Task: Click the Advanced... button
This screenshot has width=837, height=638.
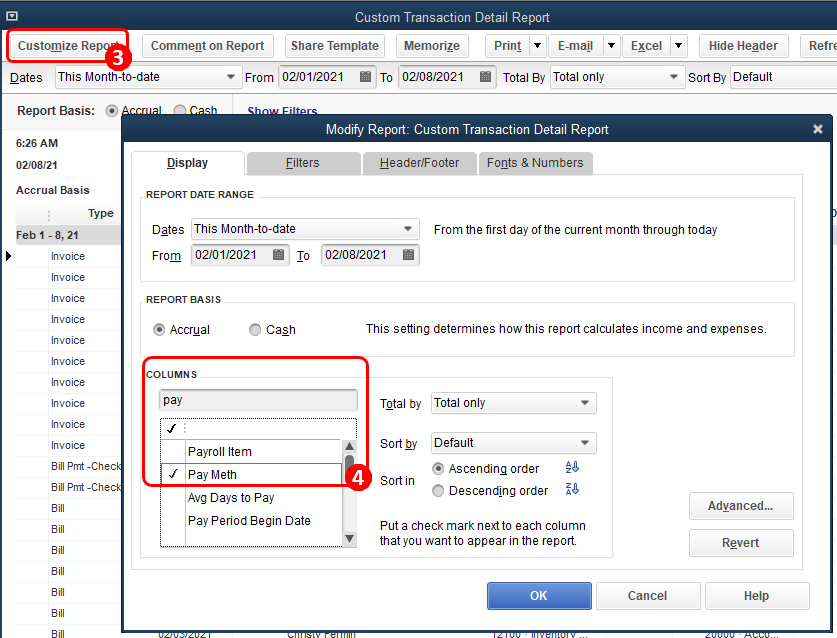Action: [740, 506]
